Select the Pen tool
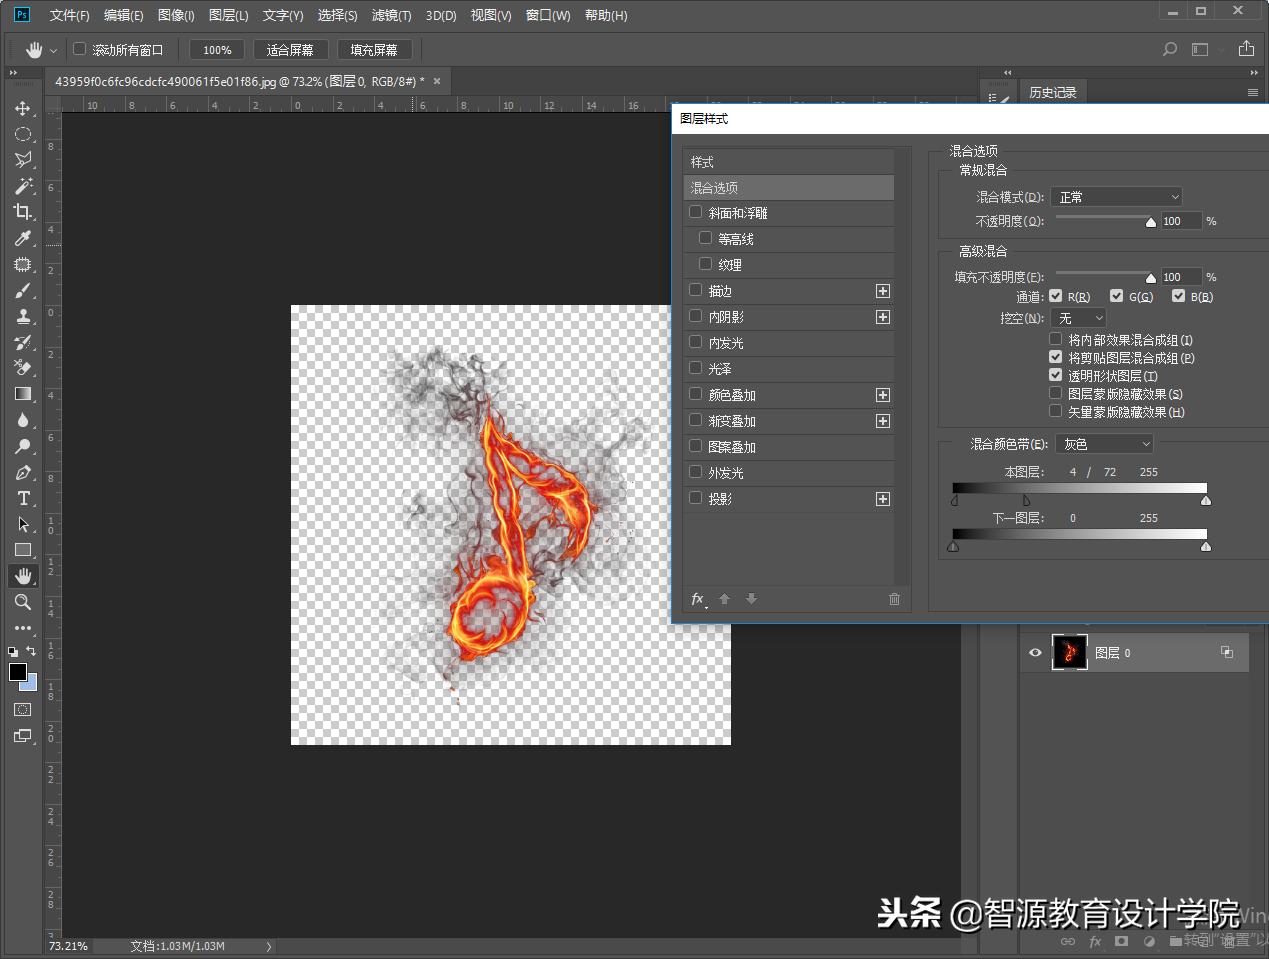The width and height of the screenshot is (1269, 959). (x=23, y=472)
